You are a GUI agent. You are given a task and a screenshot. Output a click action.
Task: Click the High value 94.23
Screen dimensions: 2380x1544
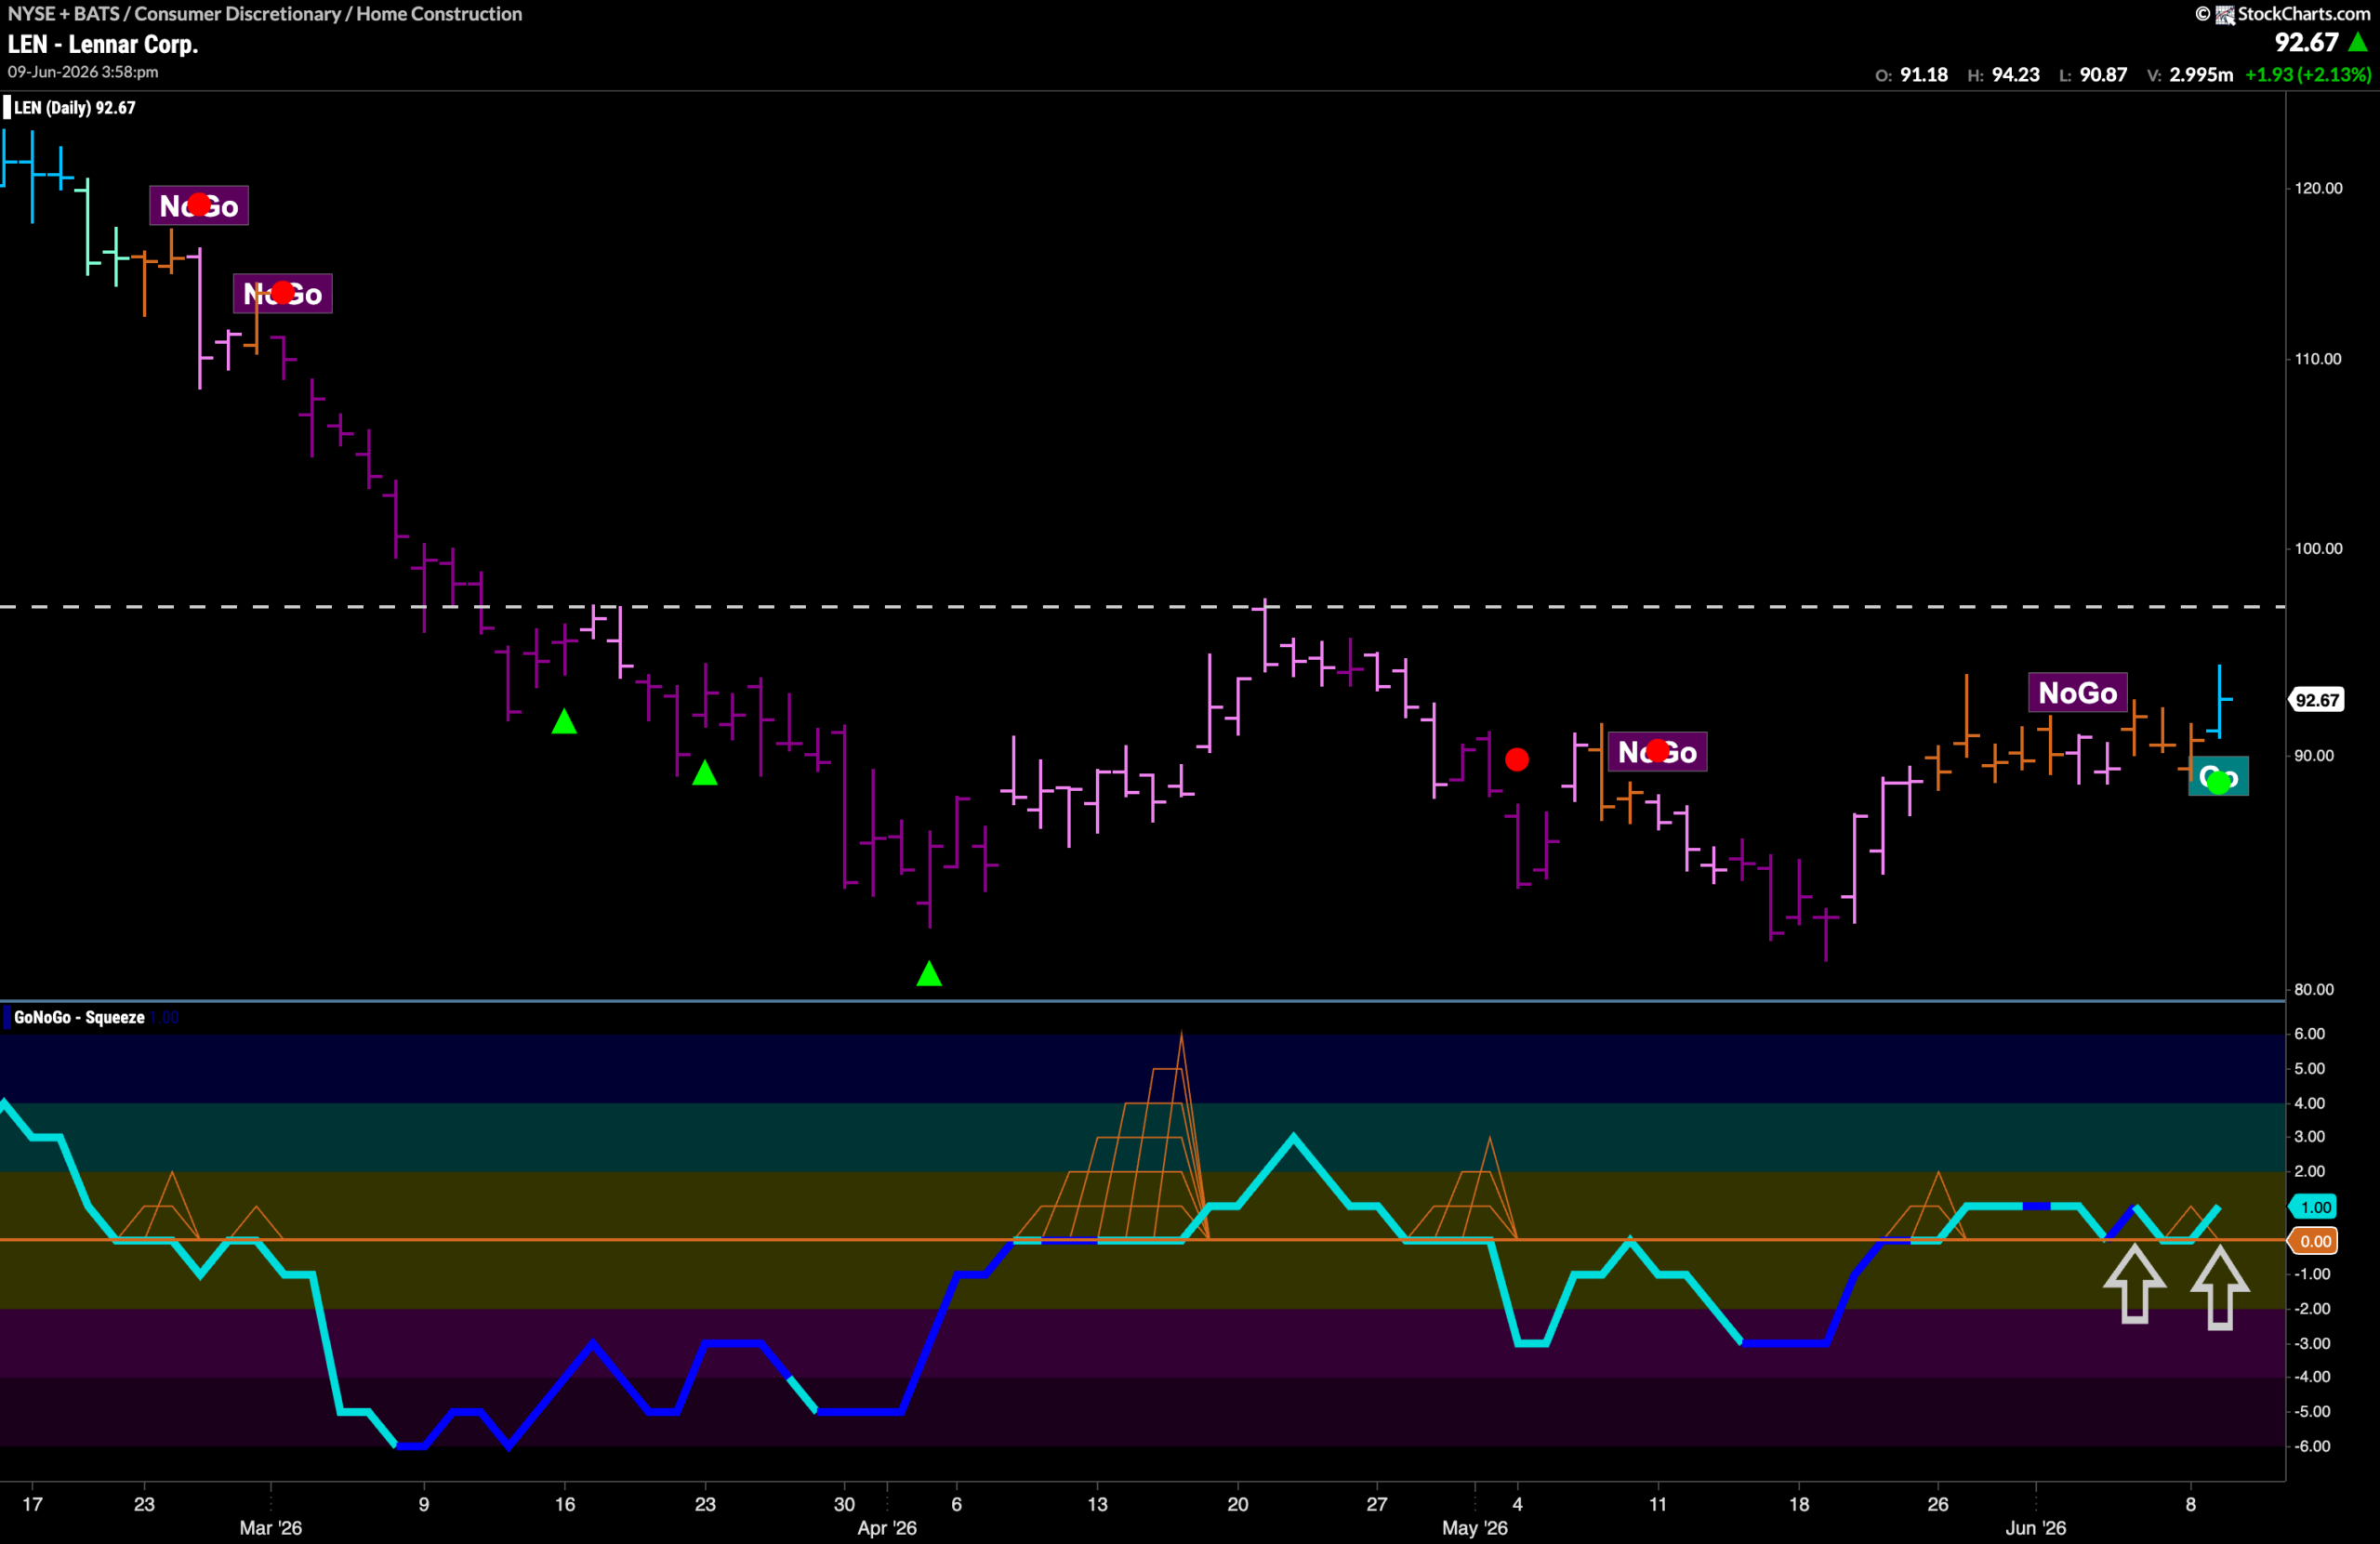[2015, 75]
